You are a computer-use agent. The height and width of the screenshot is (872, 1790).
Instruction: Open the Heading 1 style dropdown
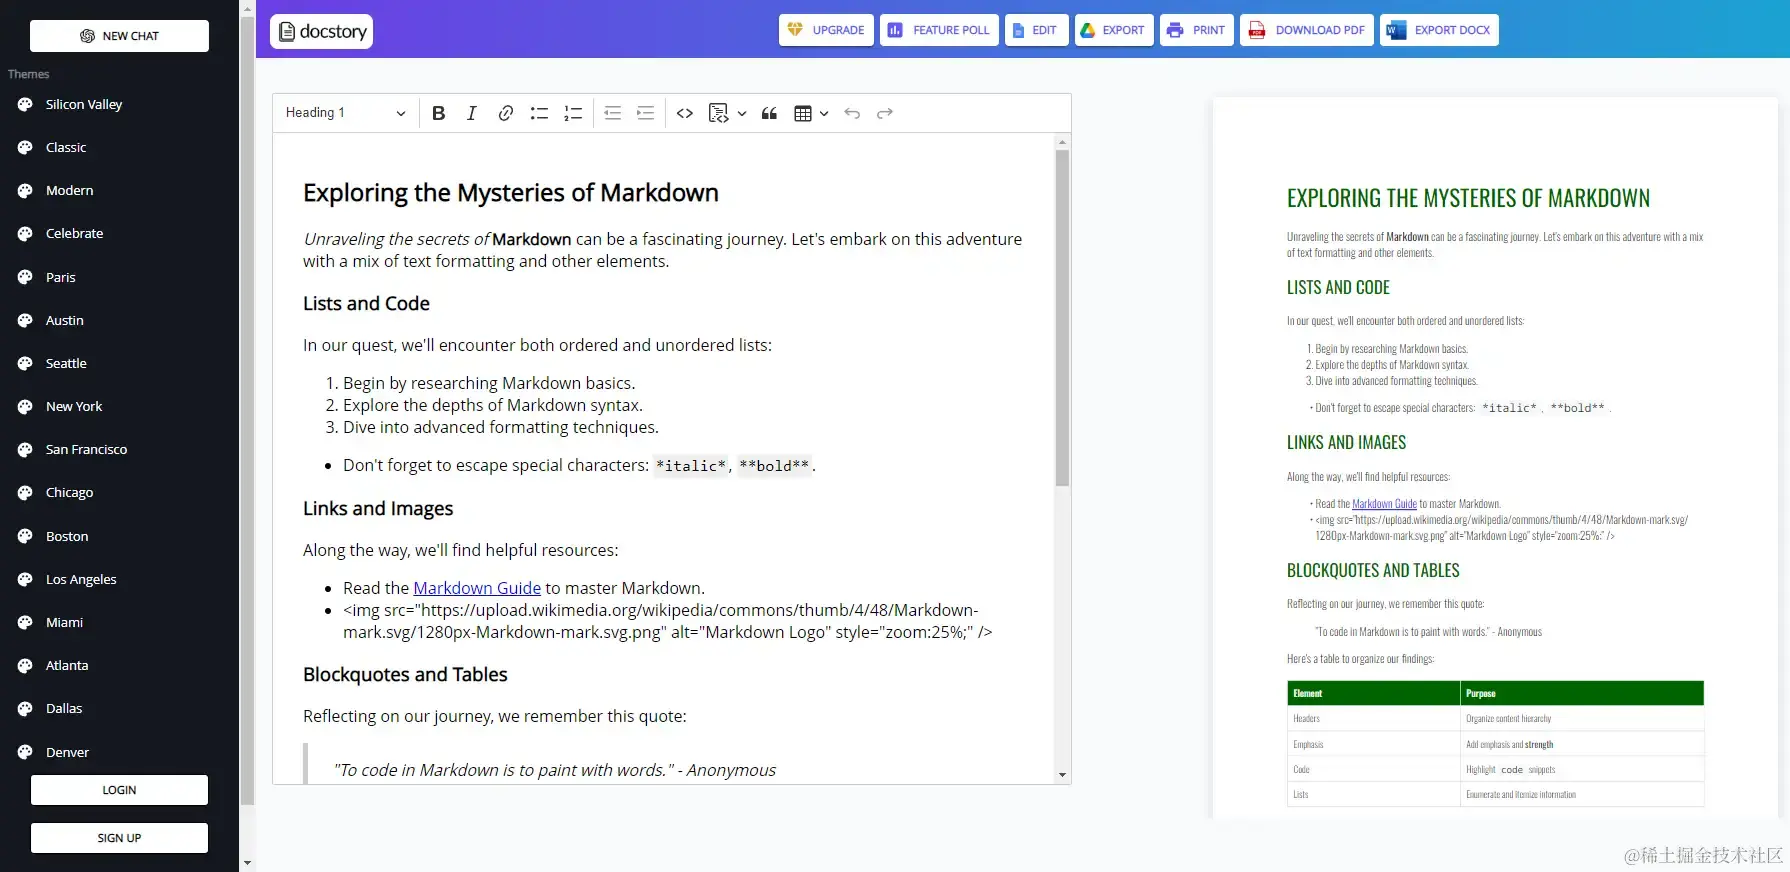pos(345,113)
